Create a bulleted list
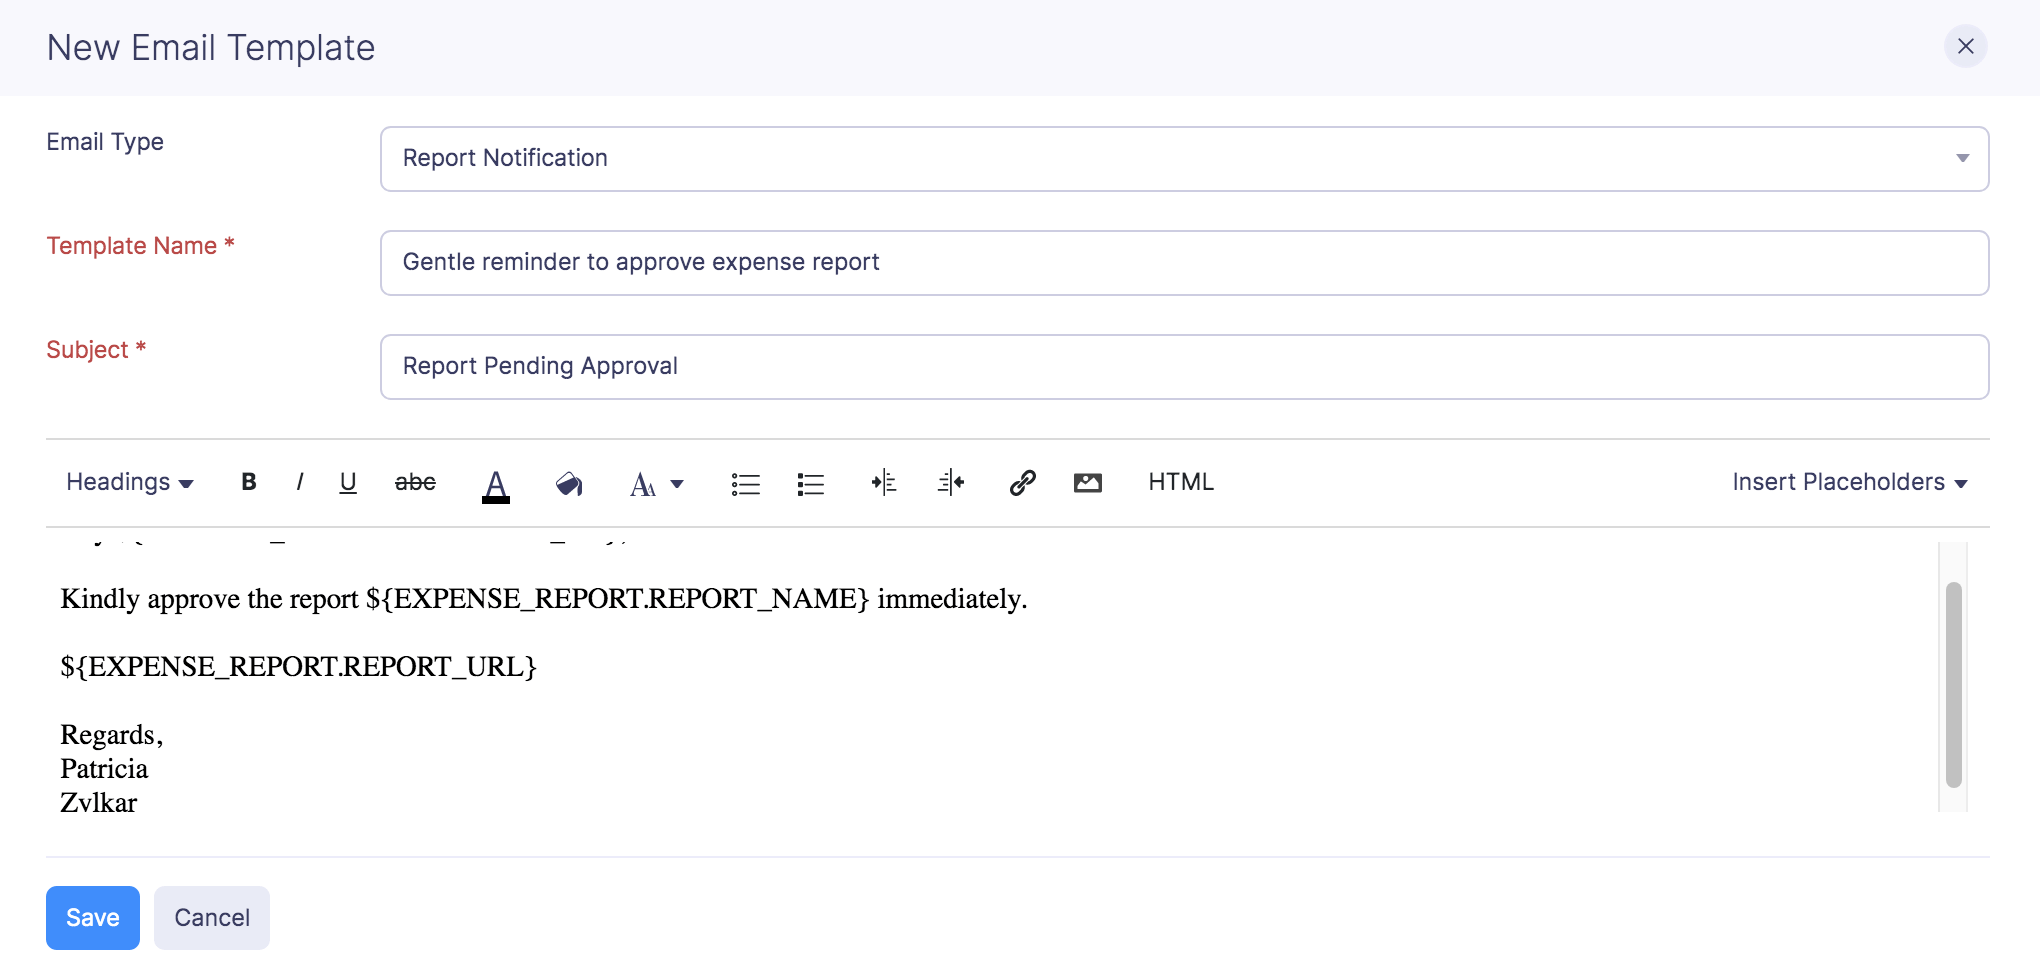Image resolution: width=2040 pixels, height=974 pixels. [745, 482]
